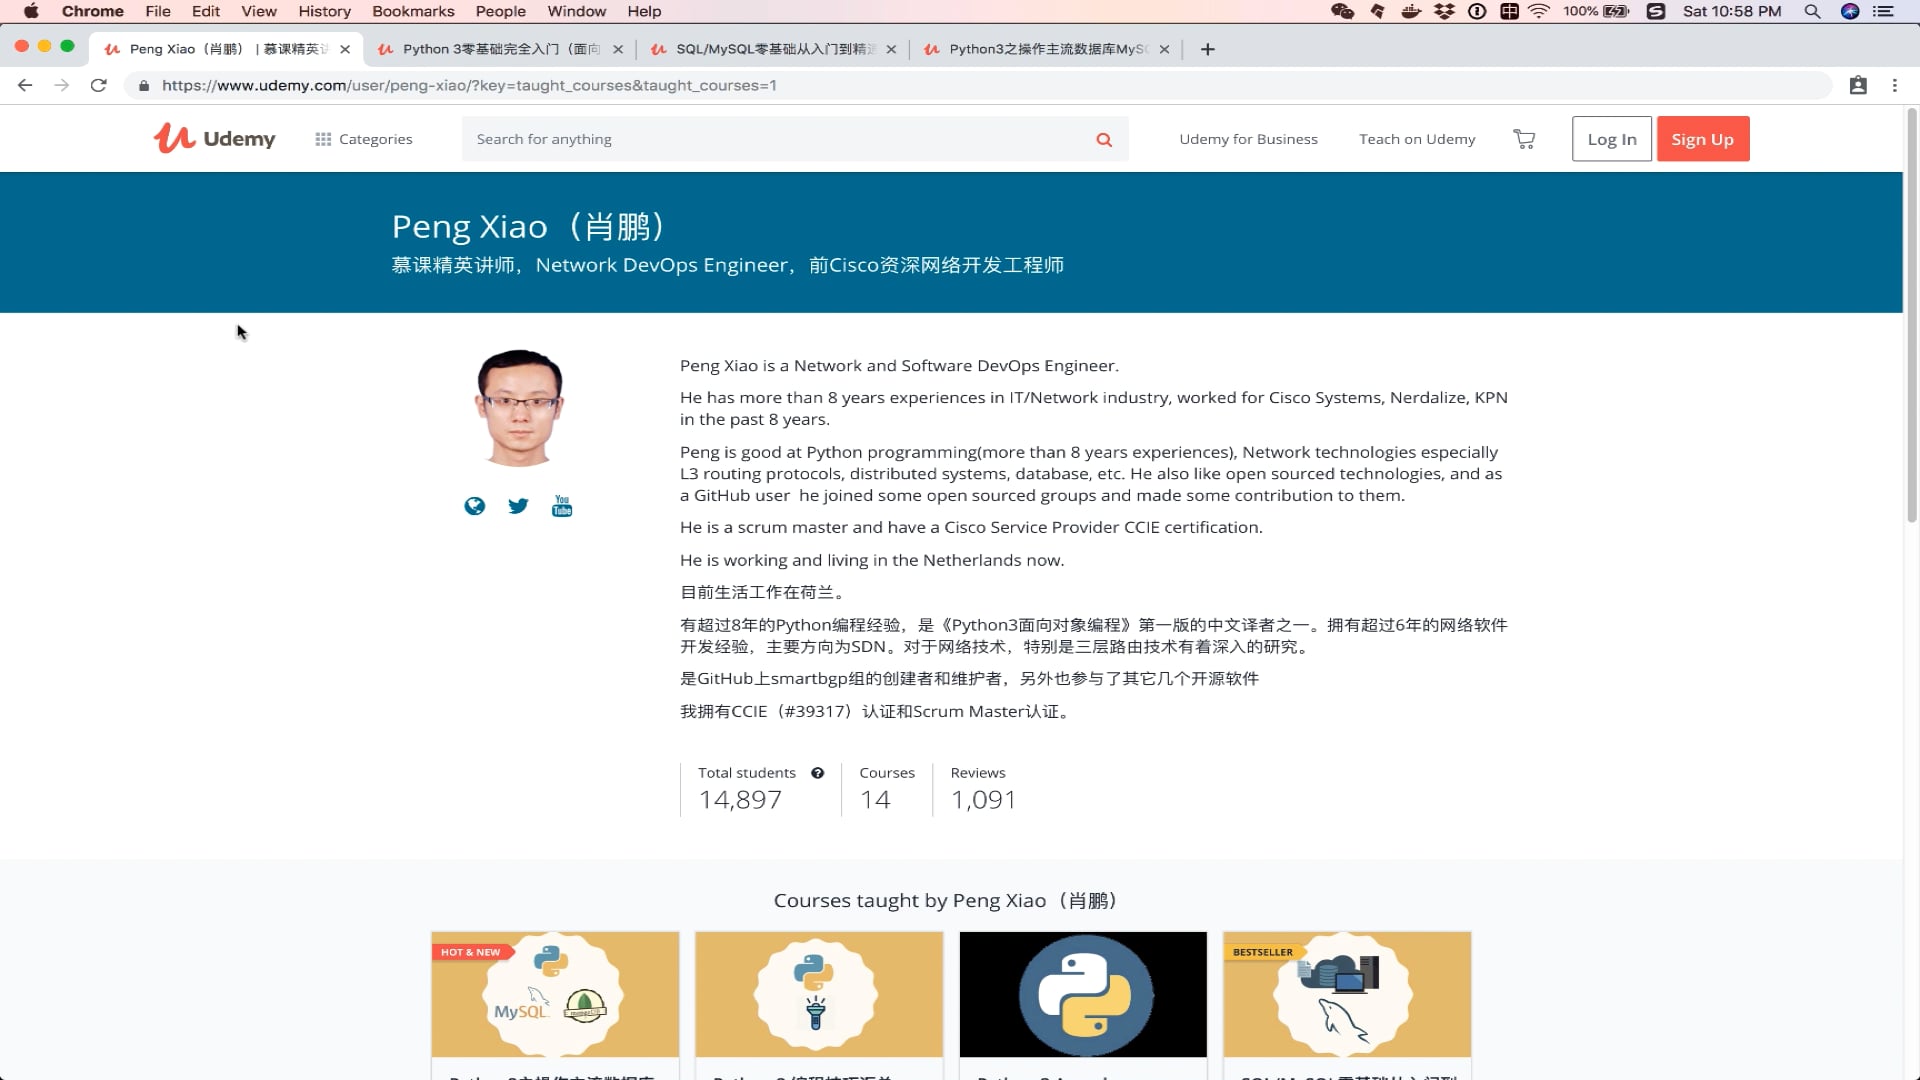Click the Sign Up button

tap(1702, 139)
